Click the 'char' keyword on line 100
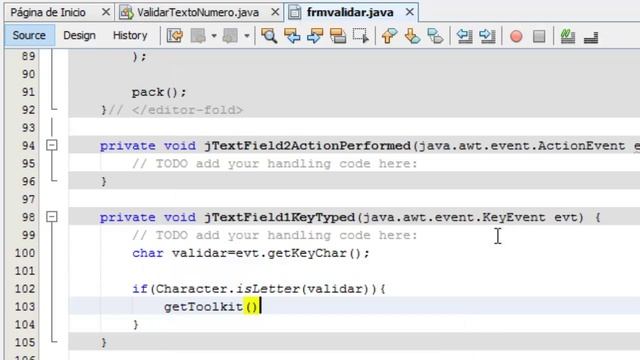Screen dimensions: 640x360 point(147,253)
